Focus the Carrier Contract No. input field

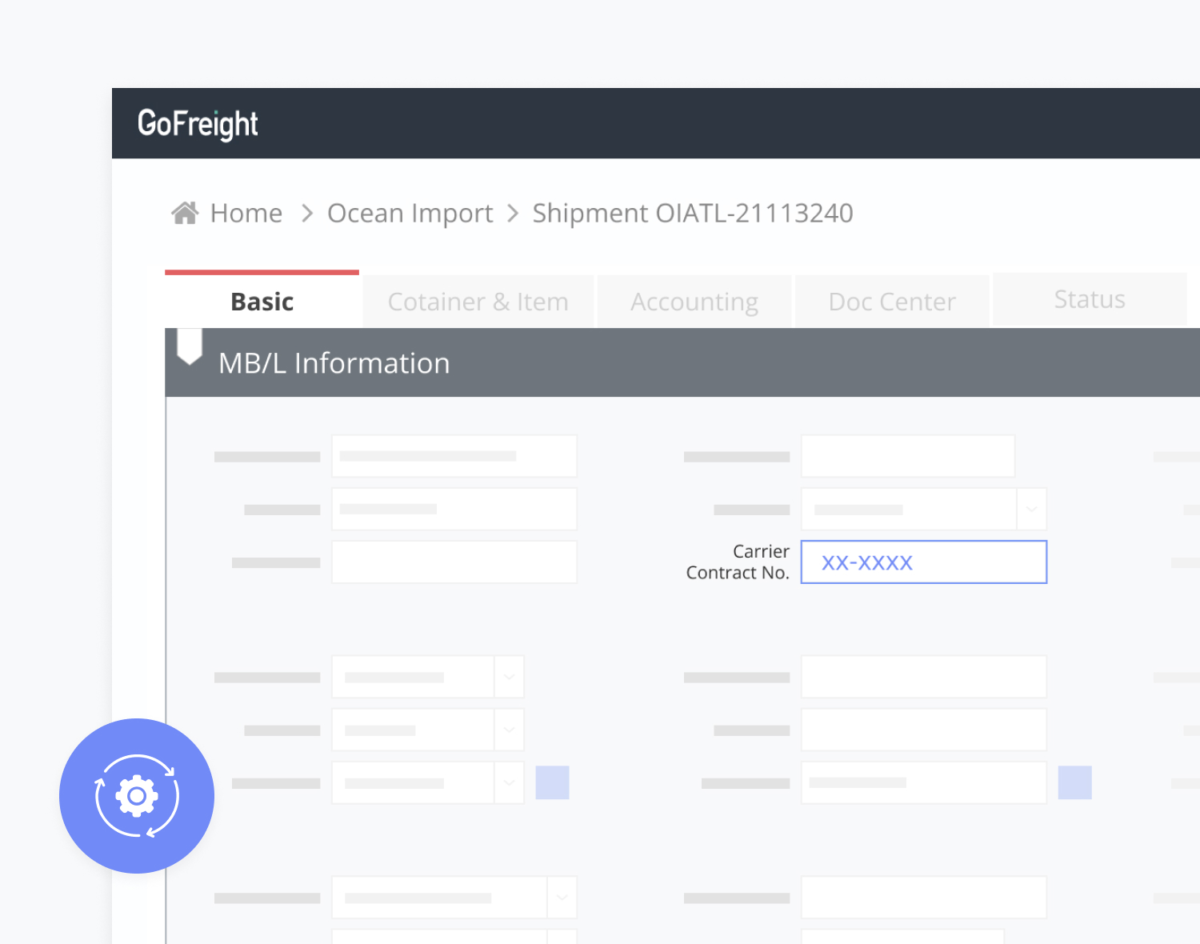coord(923,562)
